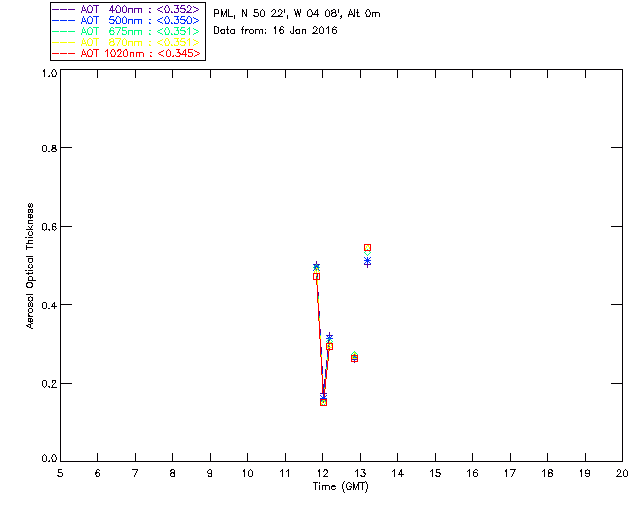Image resolution: width=640 pixels, height=512 pixels.
Task: Click the AOT 1020nm legend entry
Action: coord(127,53)
